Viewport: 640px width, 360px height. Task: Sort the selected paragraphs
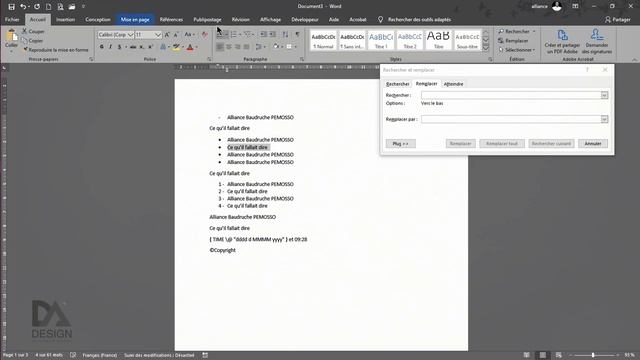285,34
